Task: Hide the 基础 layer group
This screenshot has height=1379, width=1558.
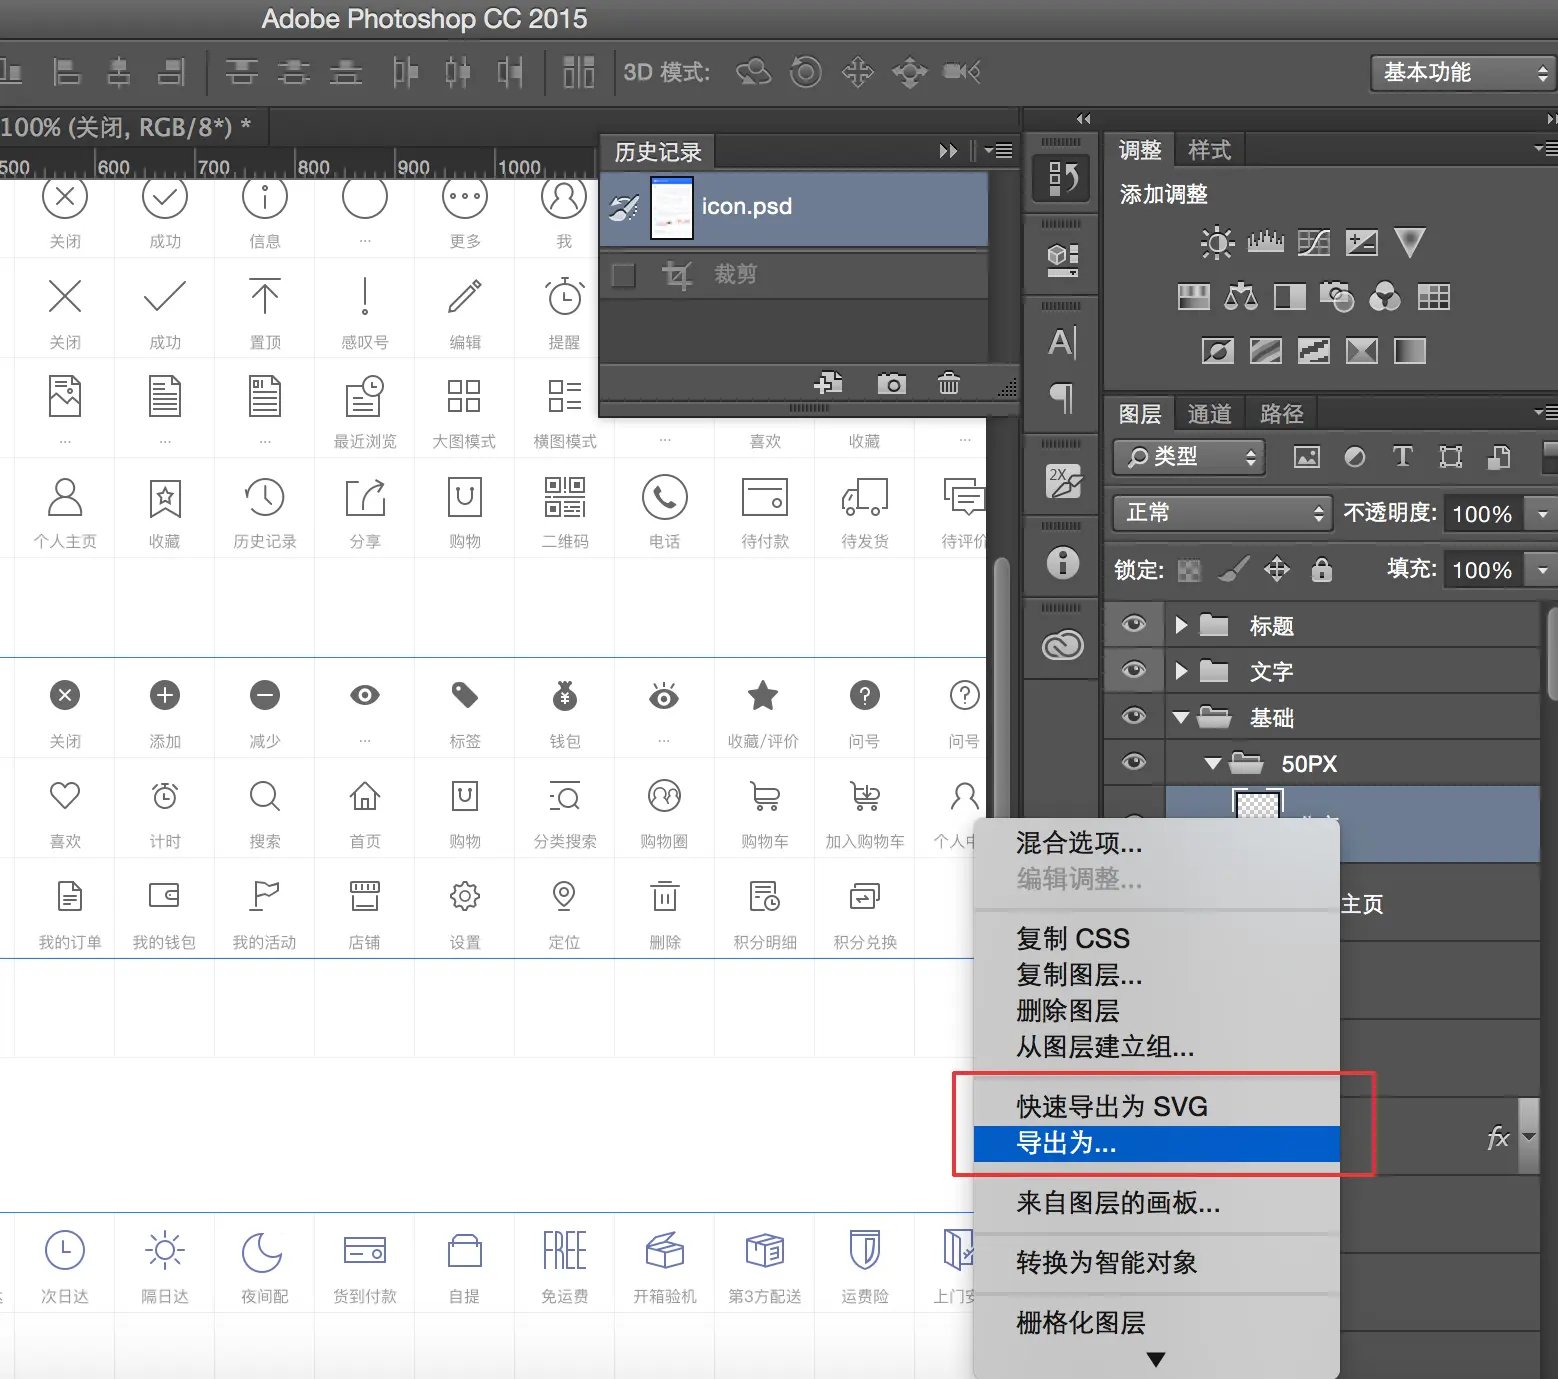Action: 1134,717
